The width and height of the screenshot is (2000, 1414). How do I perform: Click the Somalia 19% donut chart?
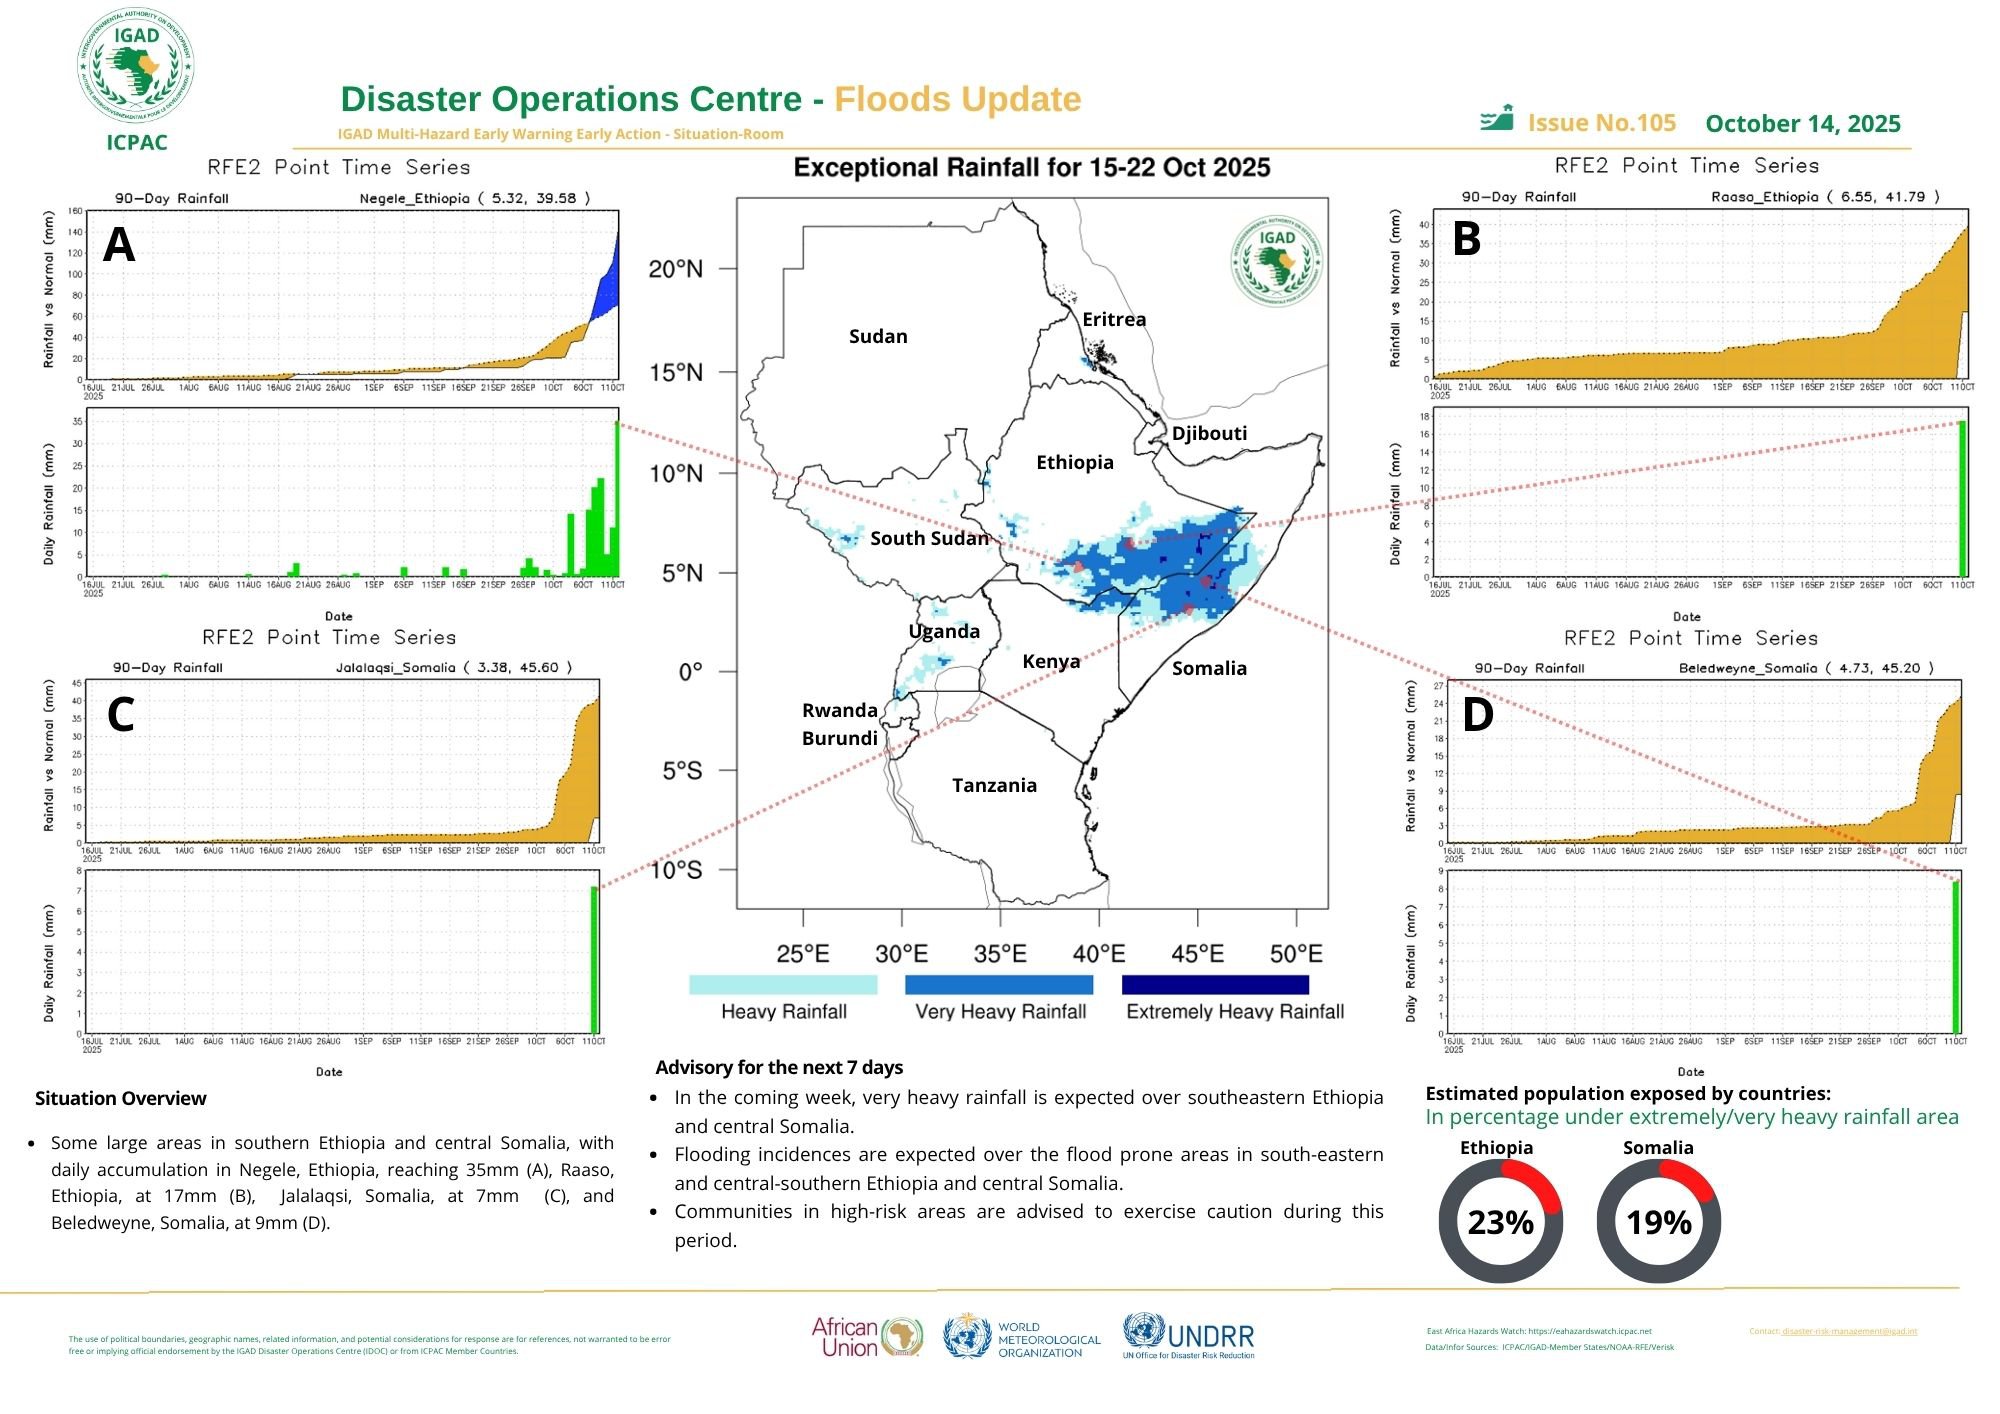pyautogui.click(x=1658, y=1222)
